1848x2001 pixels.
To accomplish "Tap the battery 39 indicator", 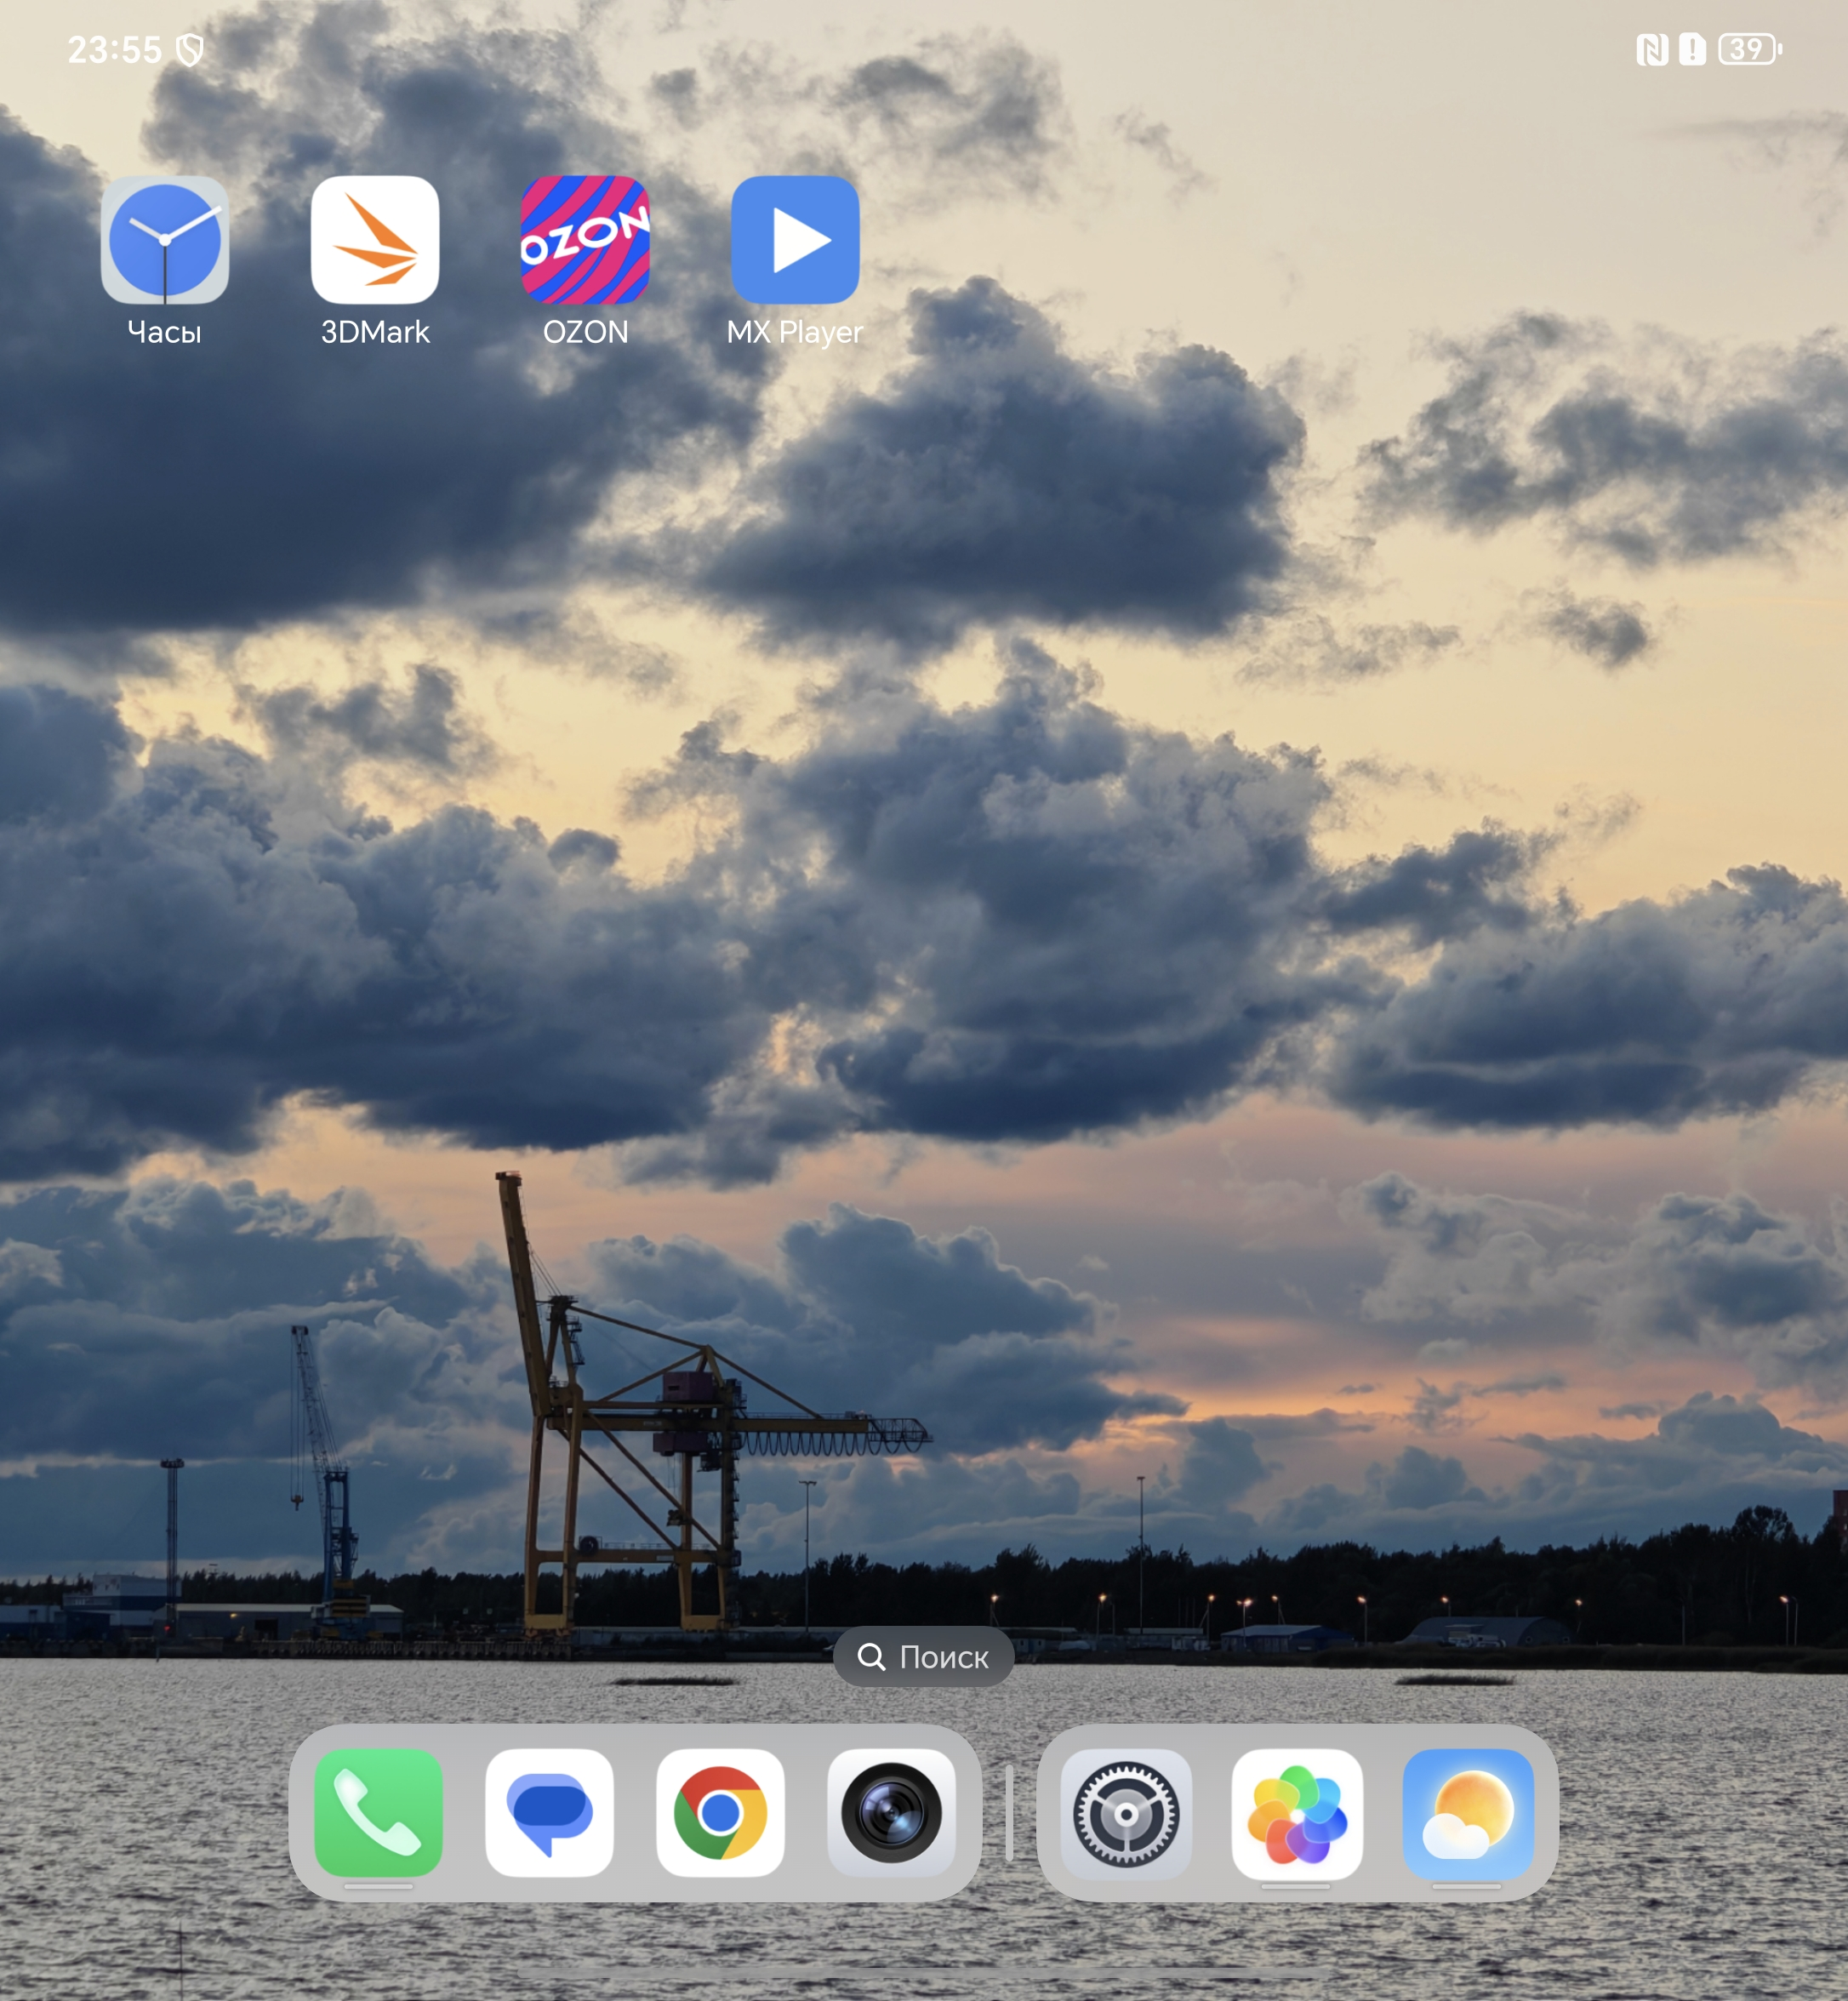I will [x=1750, y=49].
